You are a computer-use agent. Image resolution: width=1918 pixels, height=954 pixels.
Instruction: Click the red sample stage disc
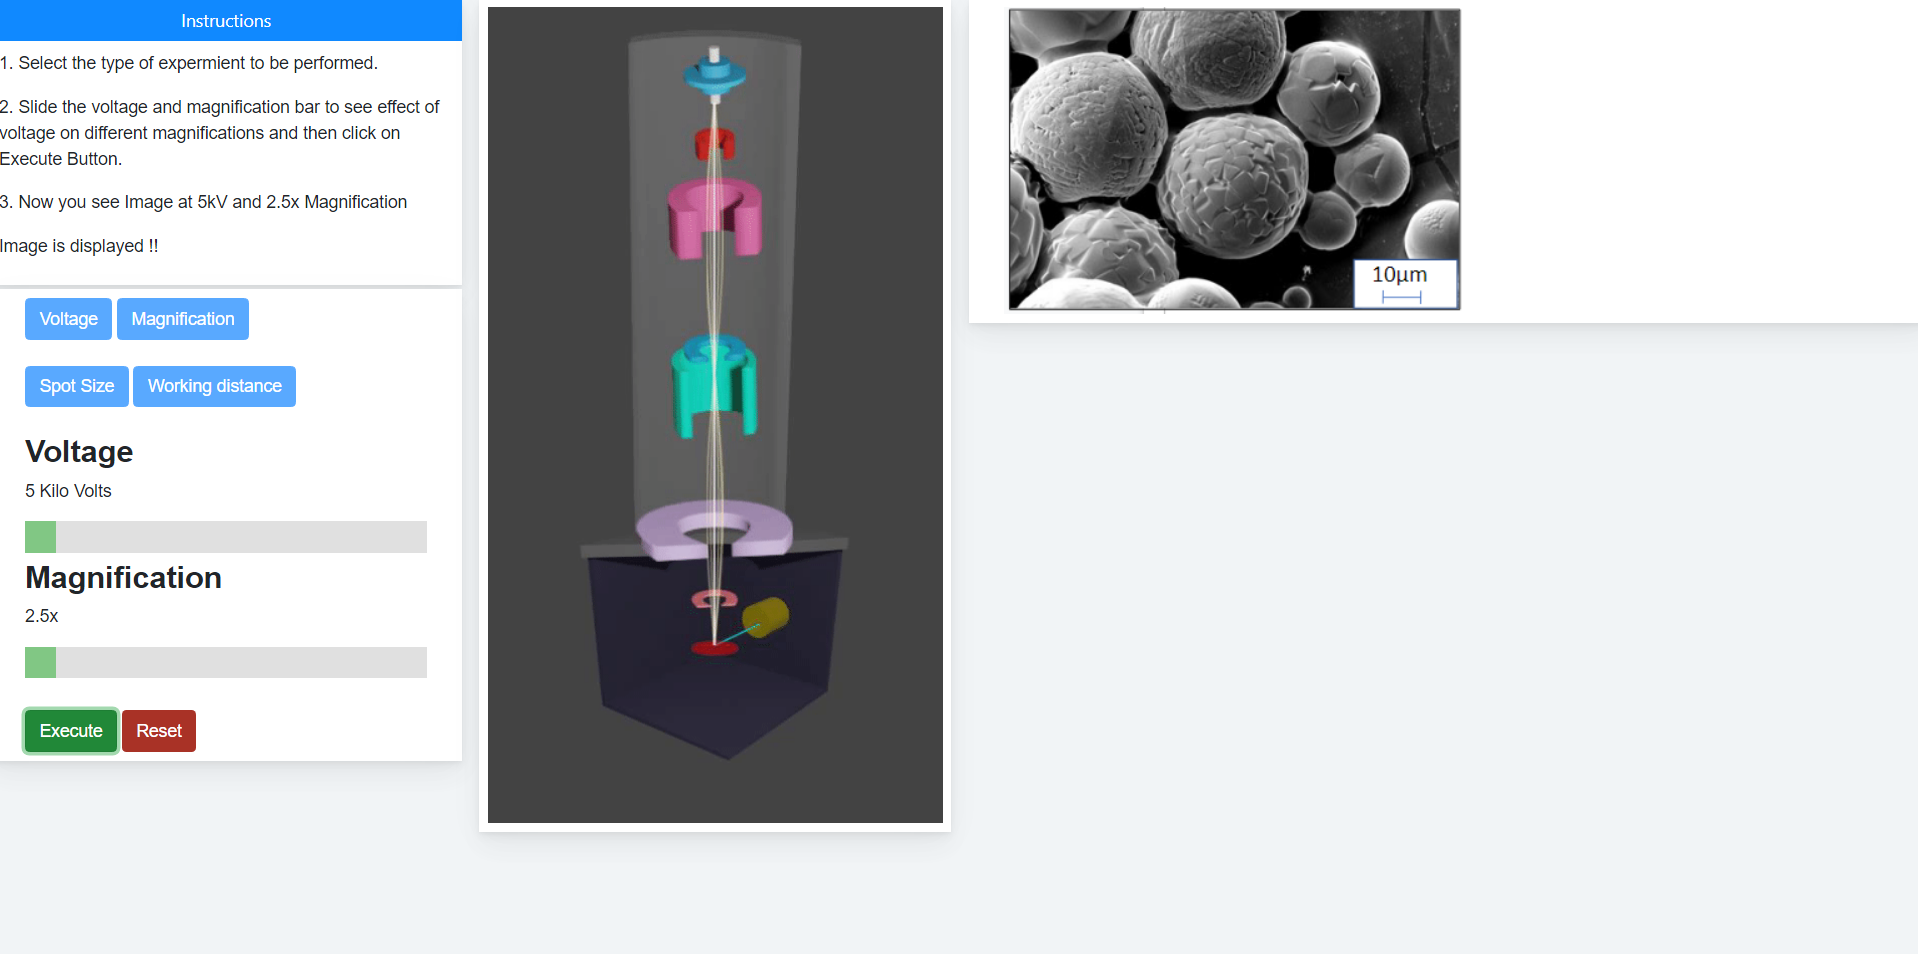click(715, 648)
